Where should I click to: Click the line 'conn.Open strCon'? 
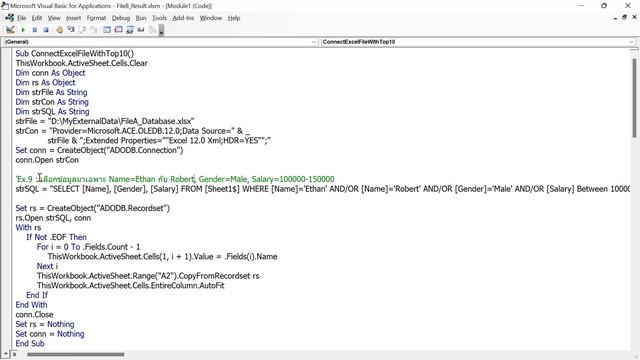(47, 160)
